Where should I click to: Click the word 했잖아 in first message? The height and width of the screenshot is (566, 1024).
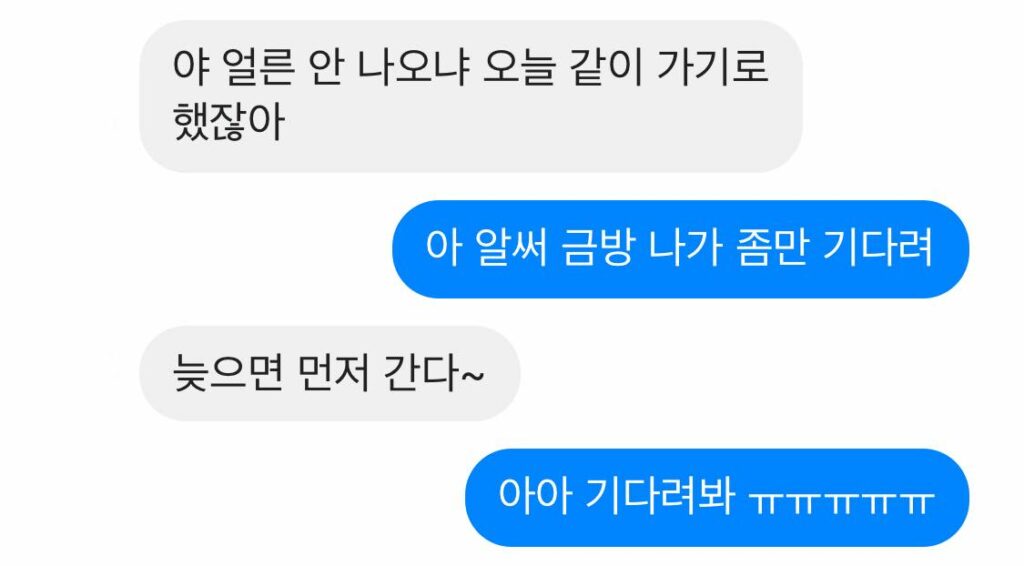(229, 122)
